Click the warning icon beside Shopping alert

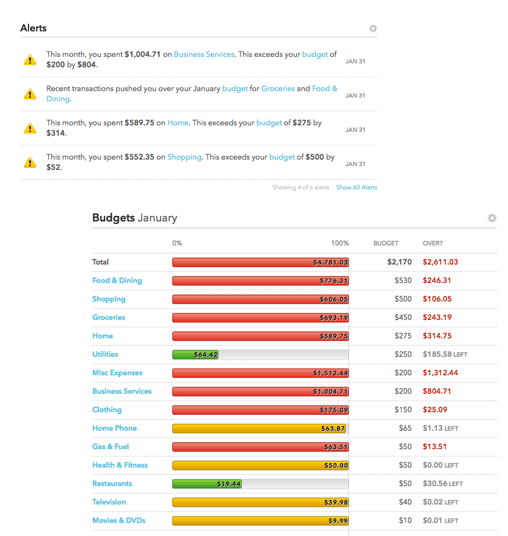[30, 162]
